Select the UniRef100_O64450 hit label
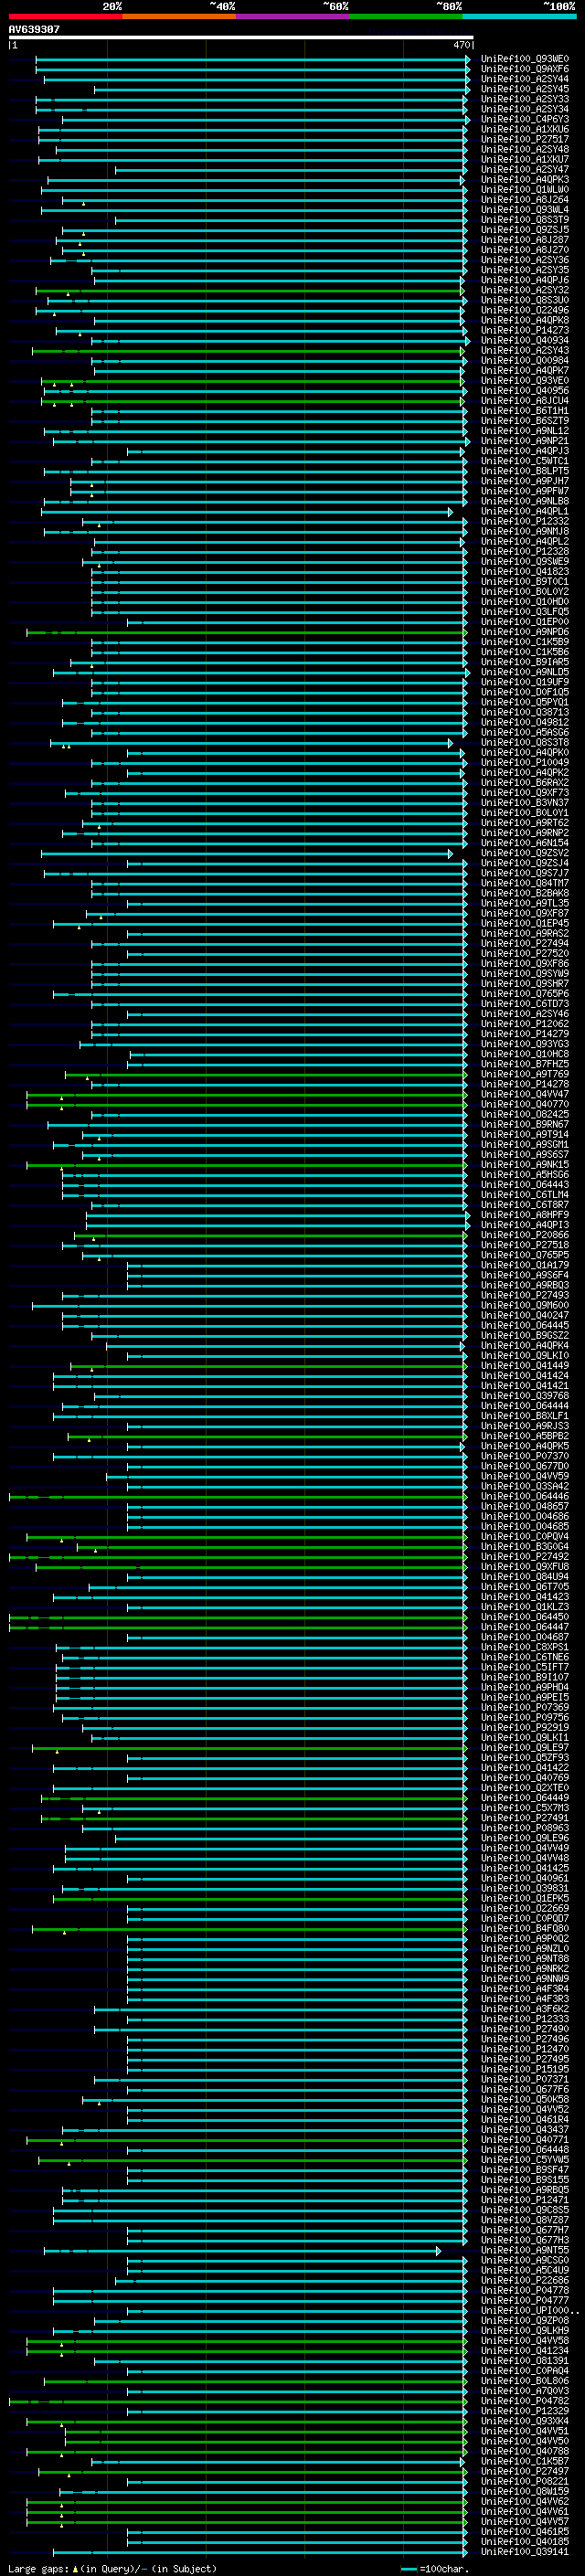The width and height of the screenshot is (585, 2576). click(x=525, y=1617)
